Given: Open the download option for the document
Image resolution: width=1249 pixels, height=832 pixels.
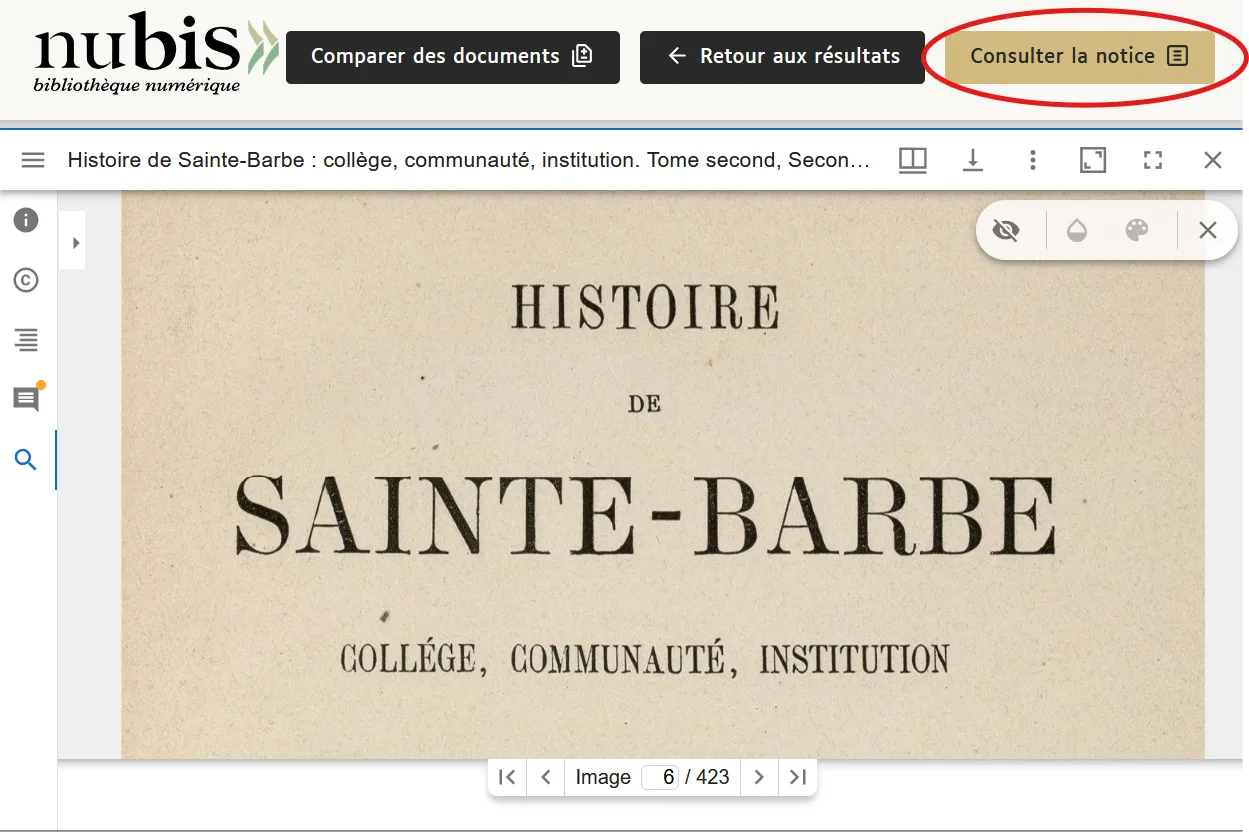Looking at the screenshot, I should [972, 159].
